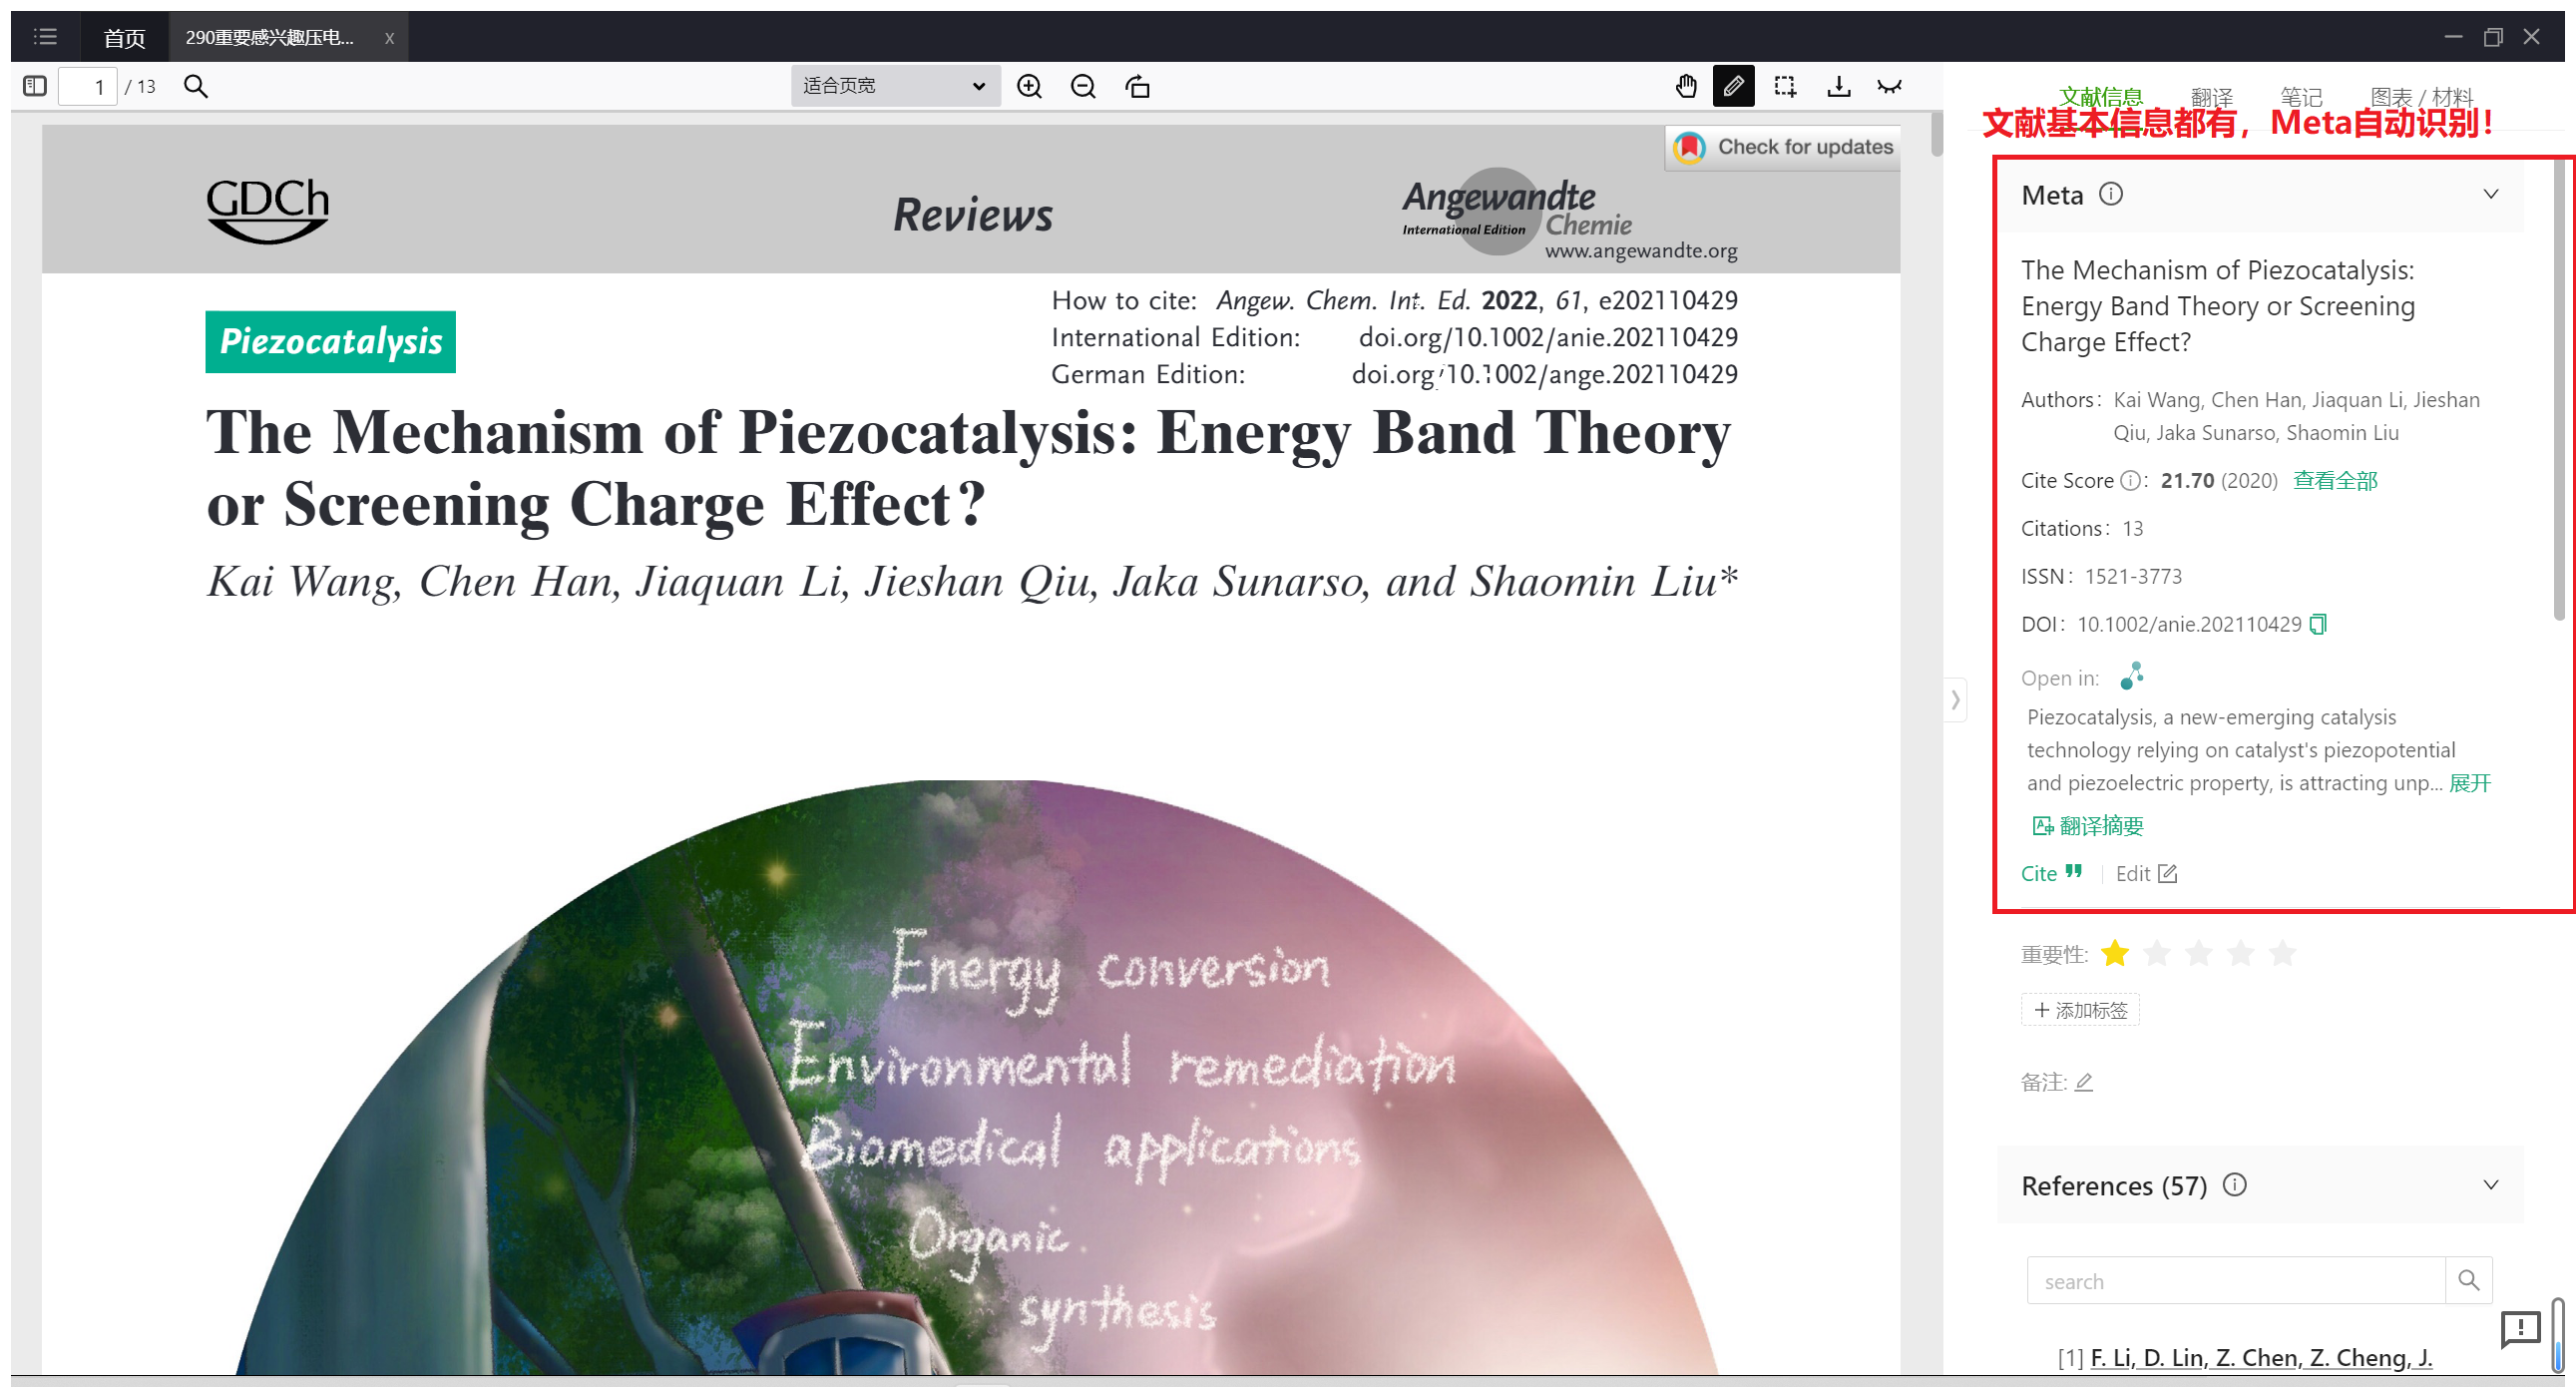Click the Cite quote button
This screenshot has height=1387, width=2576.
pos(2051,873)
